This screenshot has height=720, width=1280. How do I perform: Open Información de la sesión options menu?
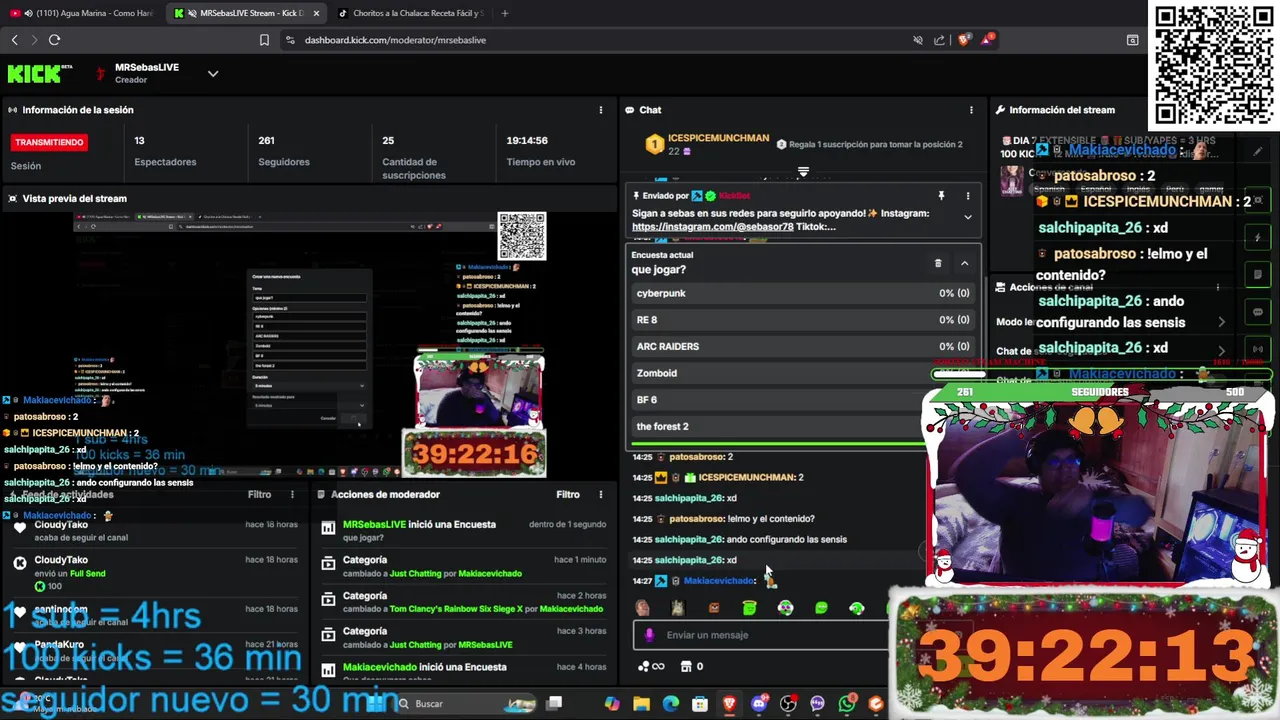coord(601,110)
